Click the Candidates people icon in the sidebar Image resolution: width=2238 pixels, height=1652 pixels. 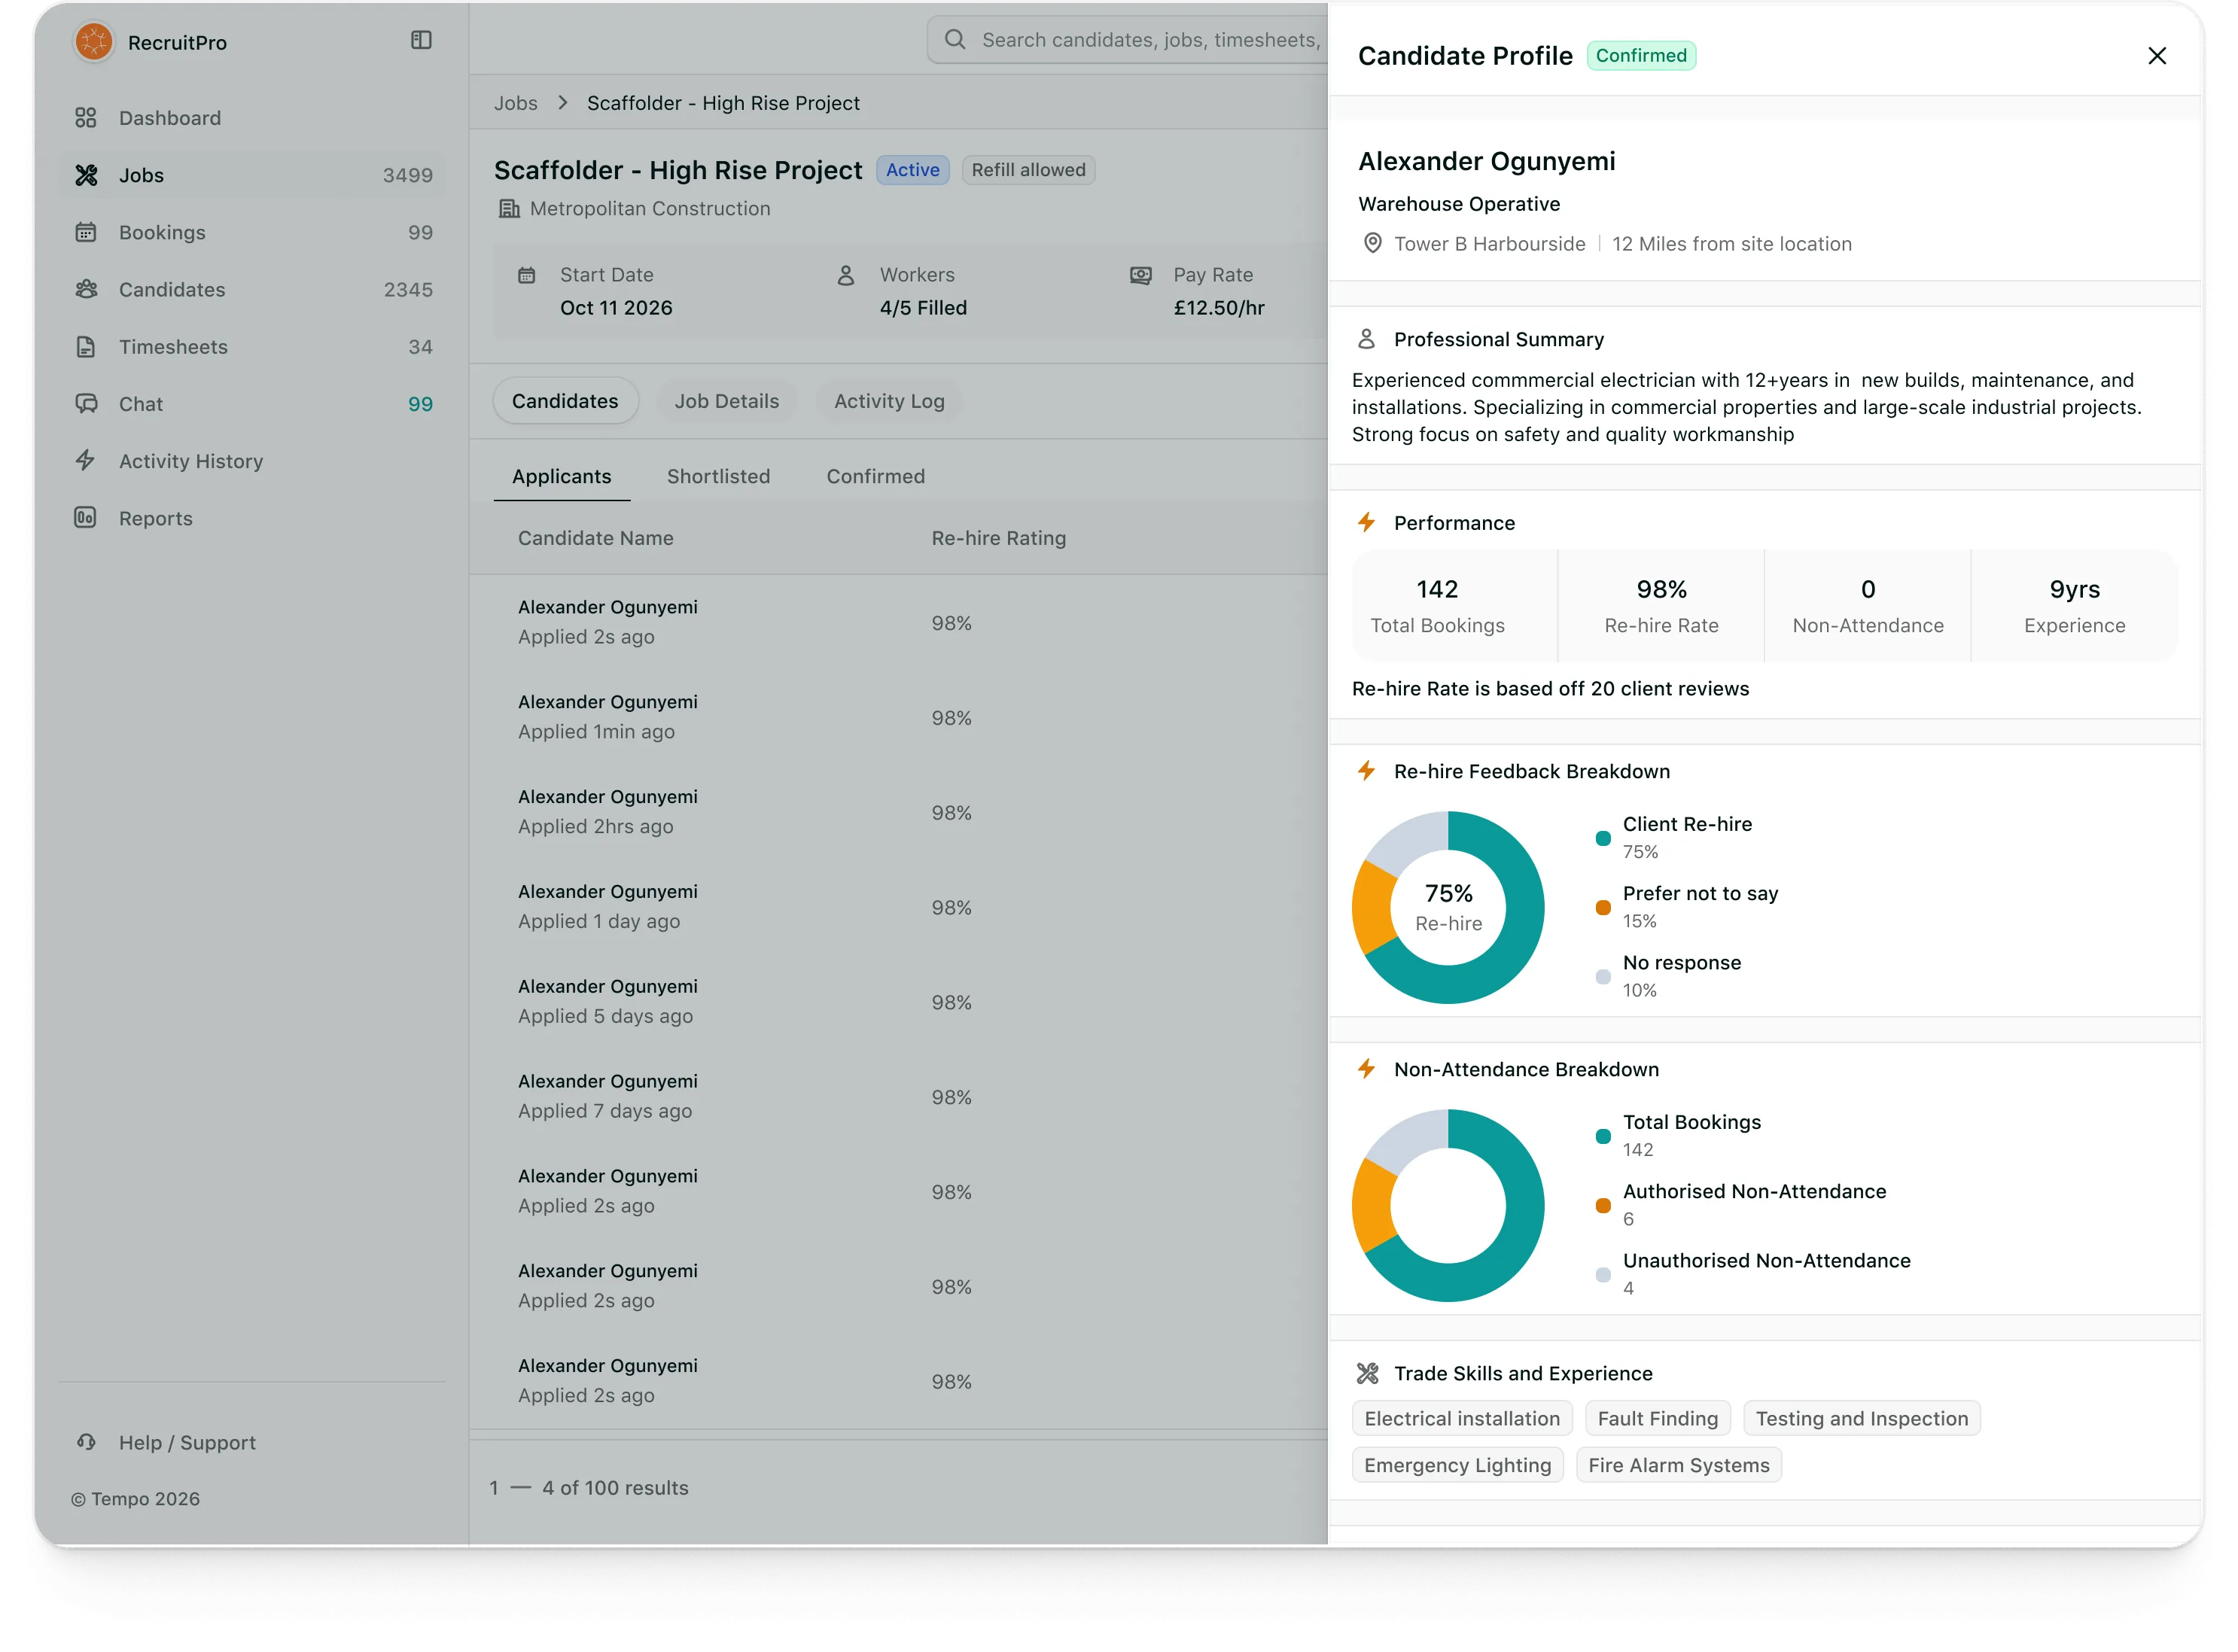click(86, 289)
